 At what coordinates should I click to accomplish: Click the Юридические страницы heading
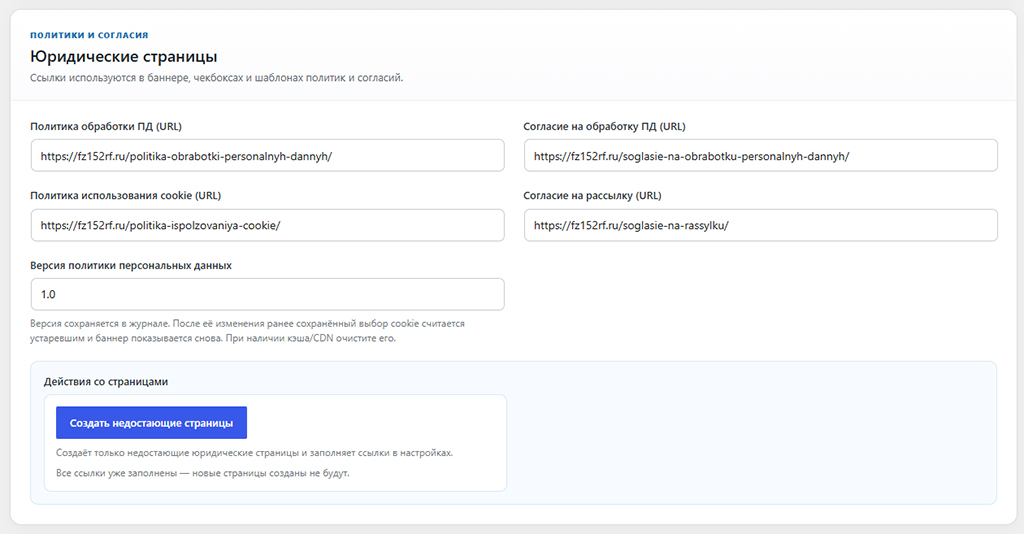tap(123, 57)
